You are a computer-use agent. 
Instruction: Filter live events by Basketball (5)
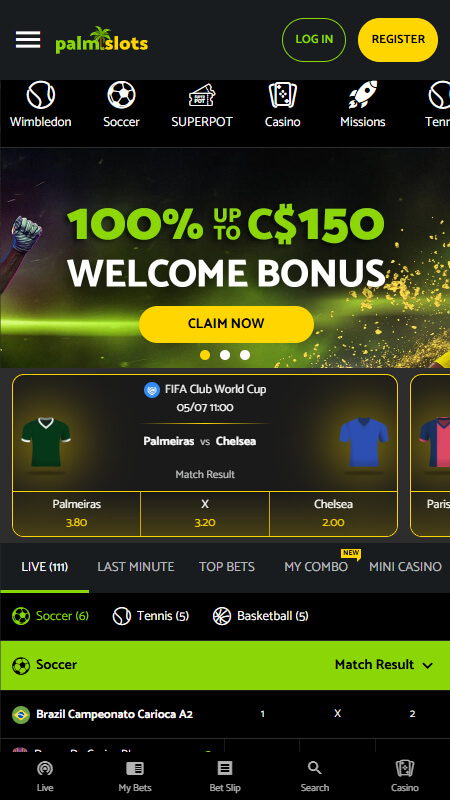coord(260,616)
